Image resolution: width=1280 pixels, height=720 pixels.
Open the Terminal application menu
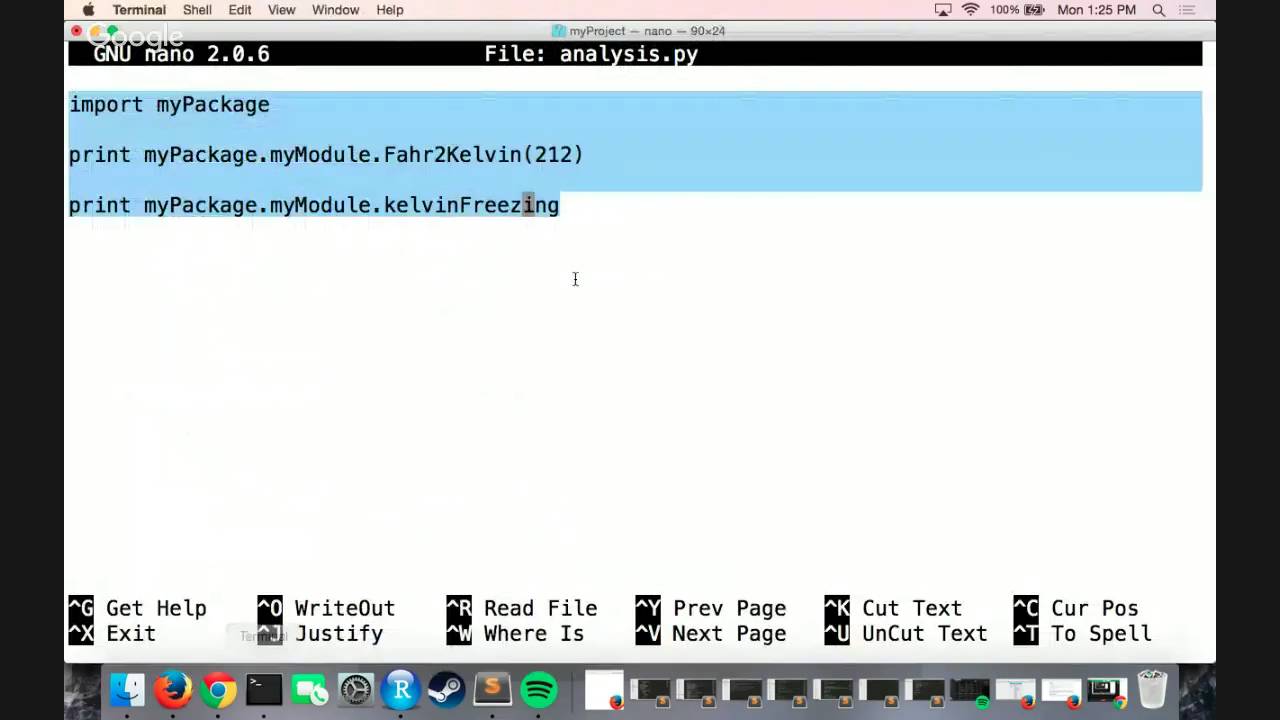pyautogui.click(x=139, y=10)
